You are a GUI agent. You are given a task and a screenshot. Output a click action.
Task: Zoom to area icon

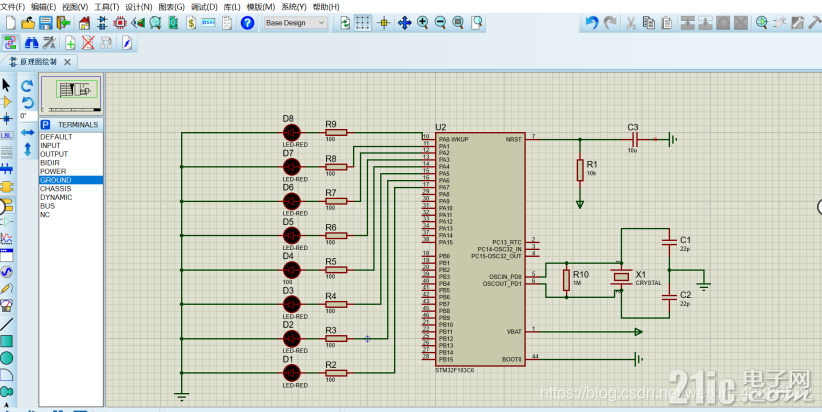click(477, 23)
